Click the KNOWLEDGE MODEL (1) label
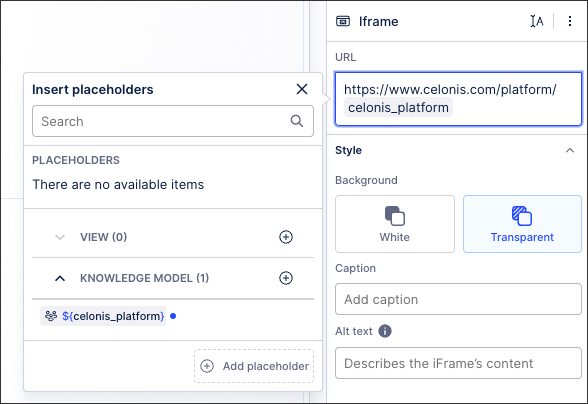 [x=144, y=278]
